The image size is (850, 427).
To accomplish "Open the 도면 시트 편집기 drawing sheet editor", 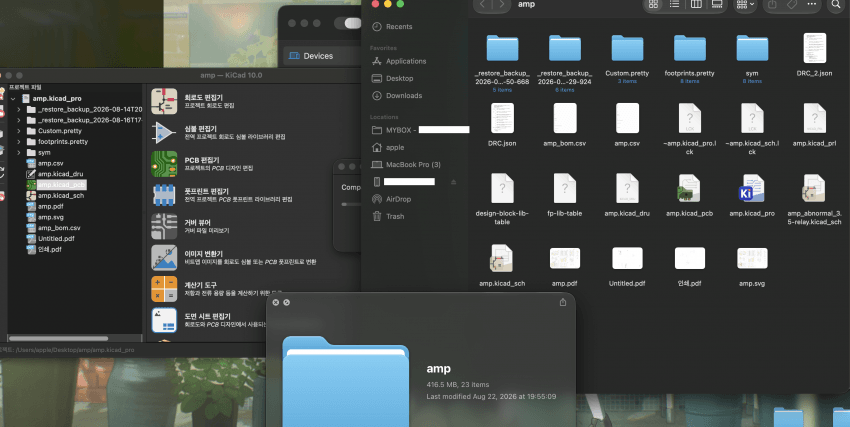I will pyautogui.click(x=164, y=320).
